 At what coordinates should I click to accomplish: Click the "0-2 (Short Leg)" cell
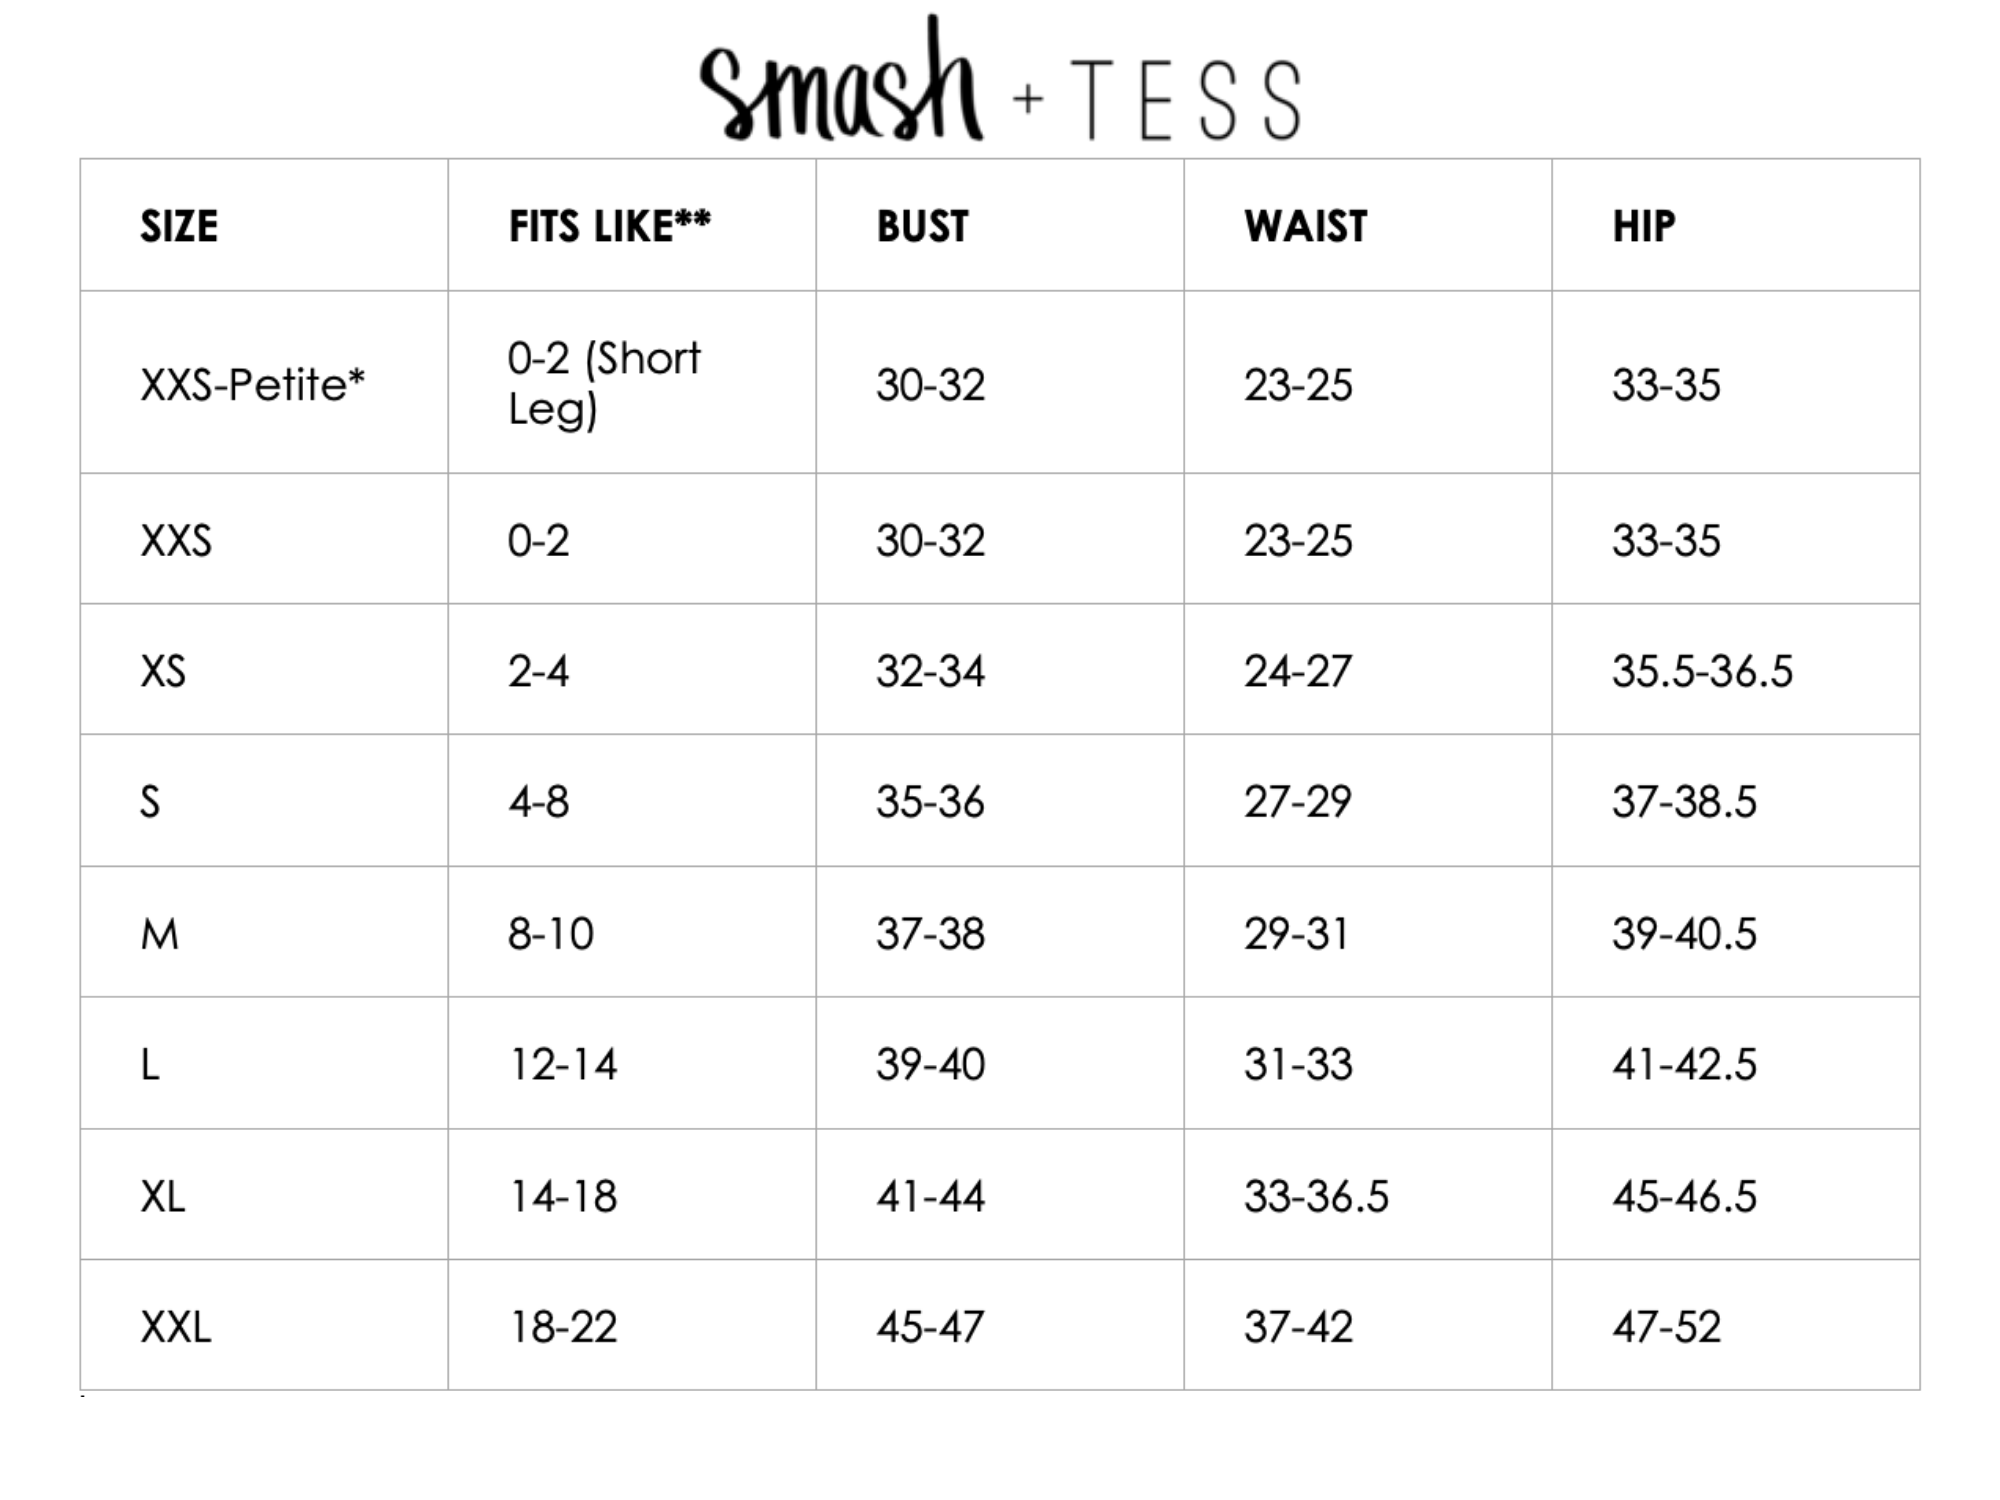click(x=604, y=384)
